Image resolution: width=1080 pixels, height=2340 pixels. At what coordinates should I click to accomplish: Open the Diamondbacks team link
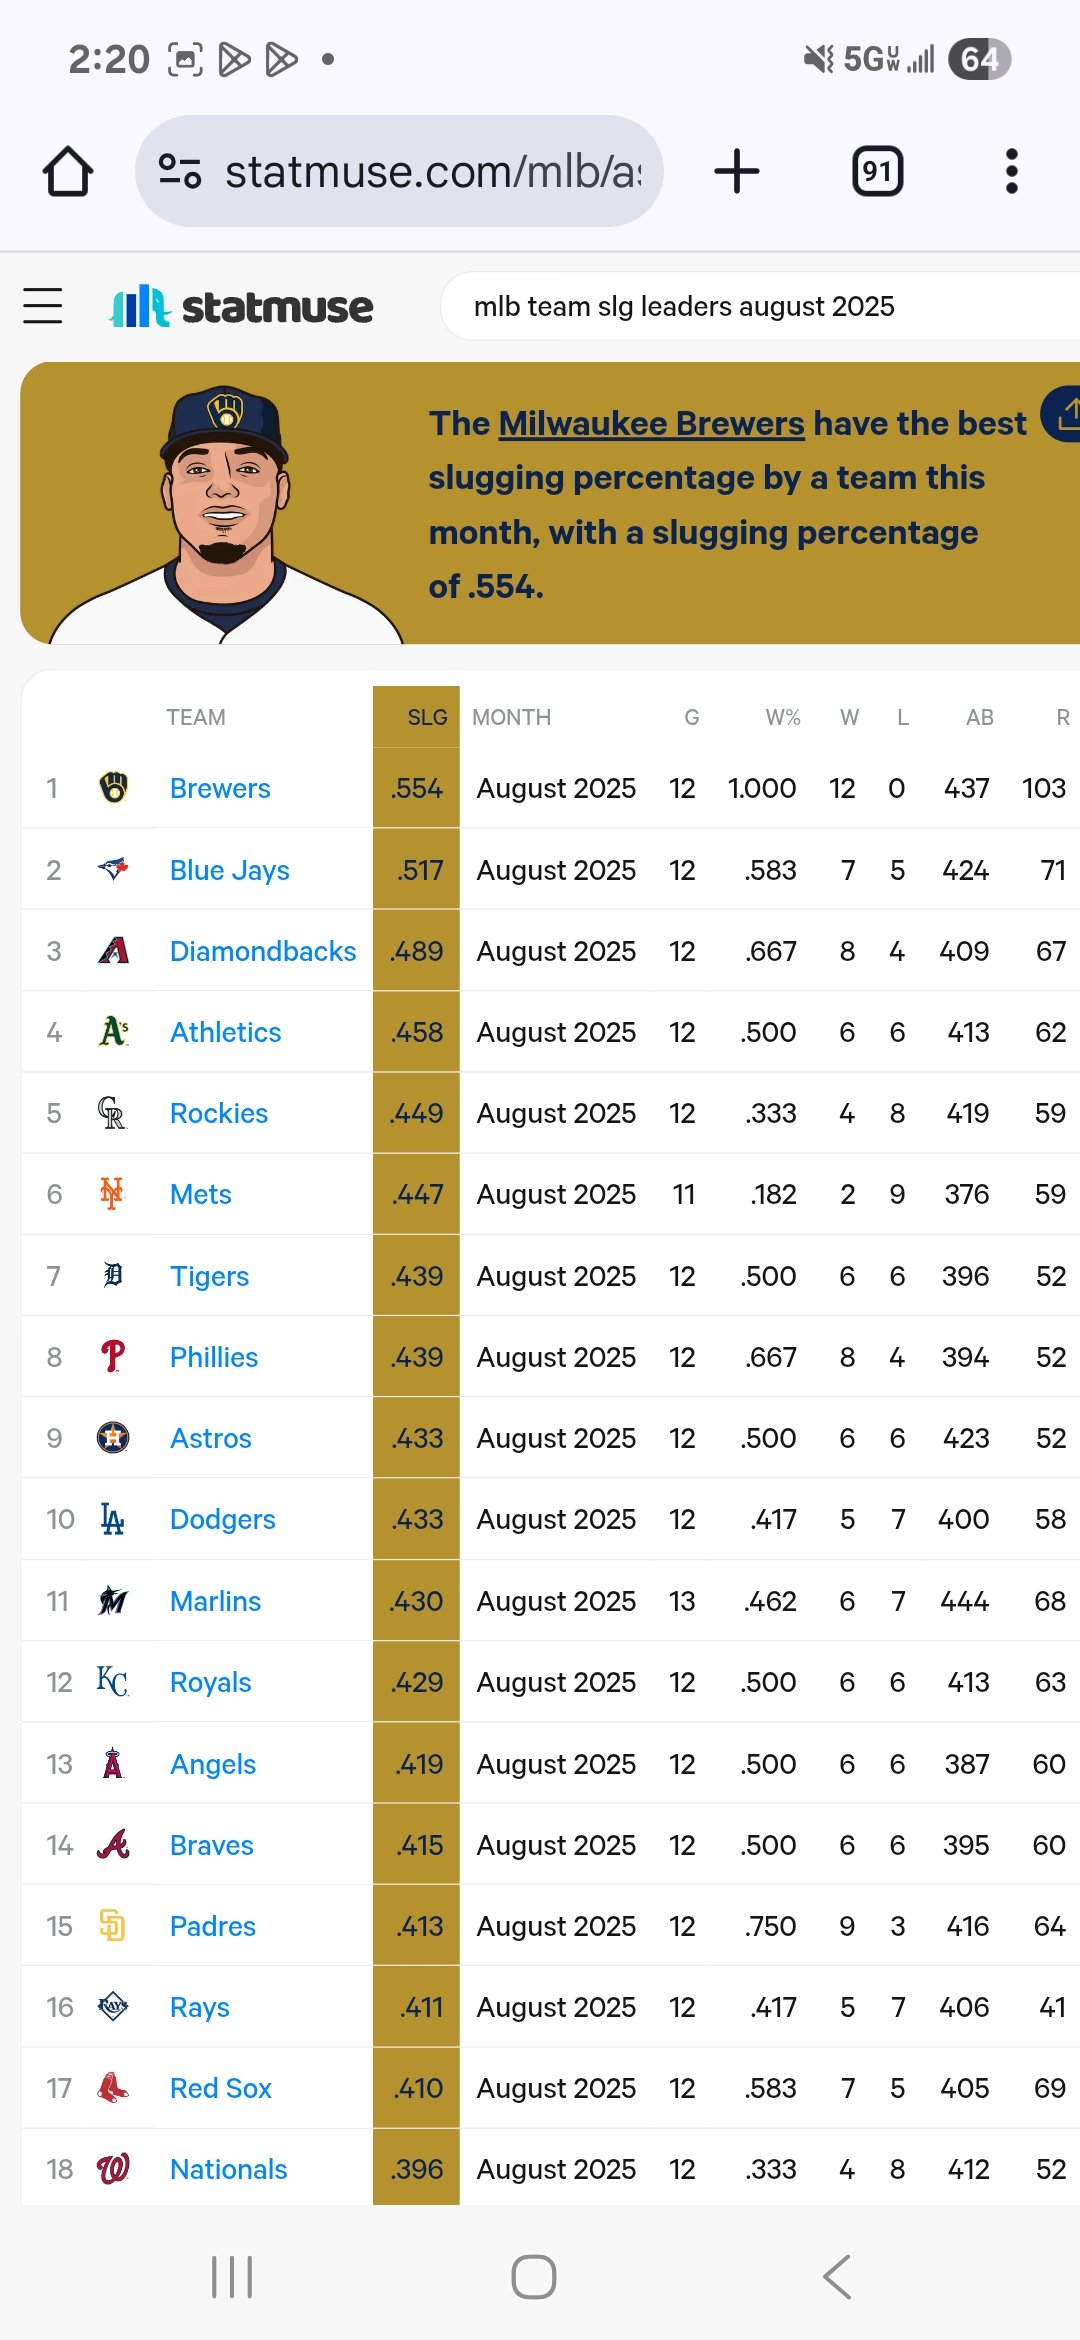coord(263,951)
